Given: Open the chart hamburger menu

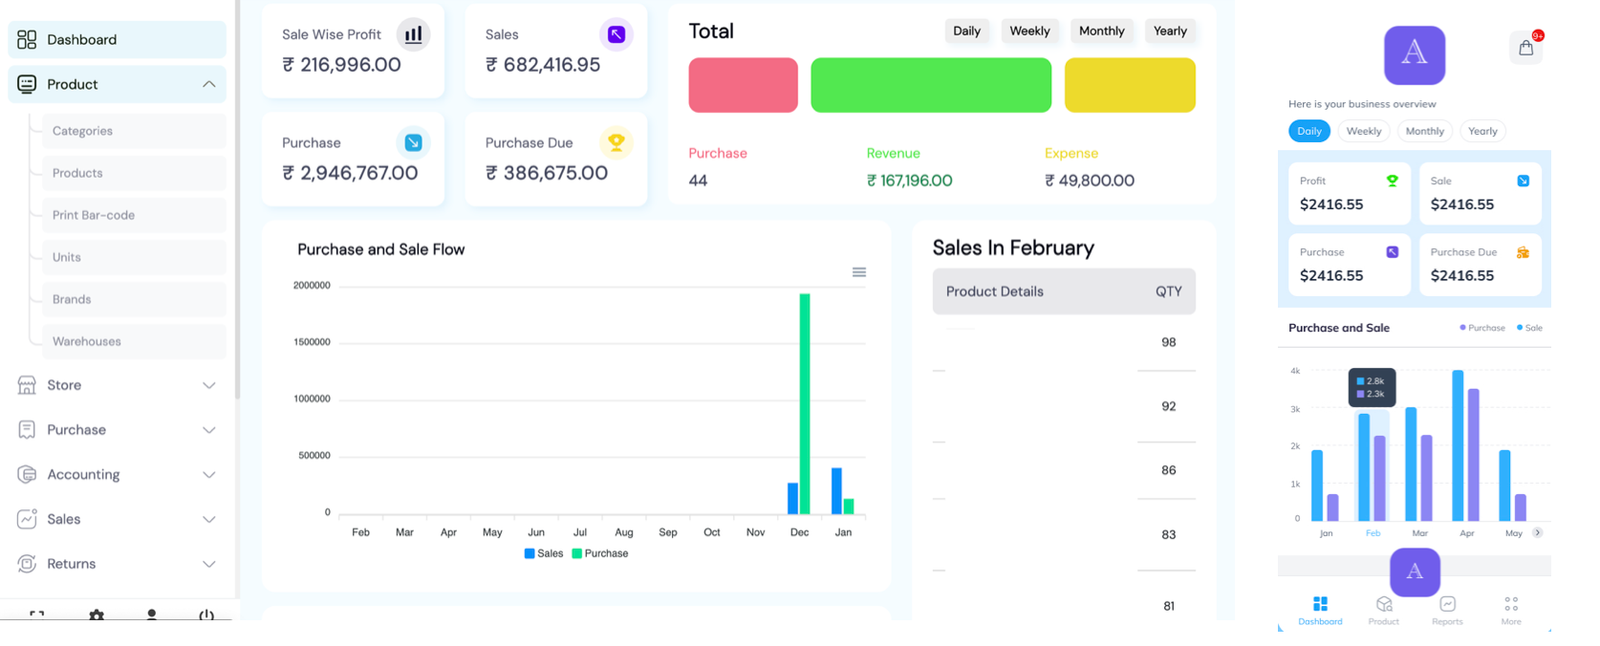Looking at the screenshot, I should [859, 272].
